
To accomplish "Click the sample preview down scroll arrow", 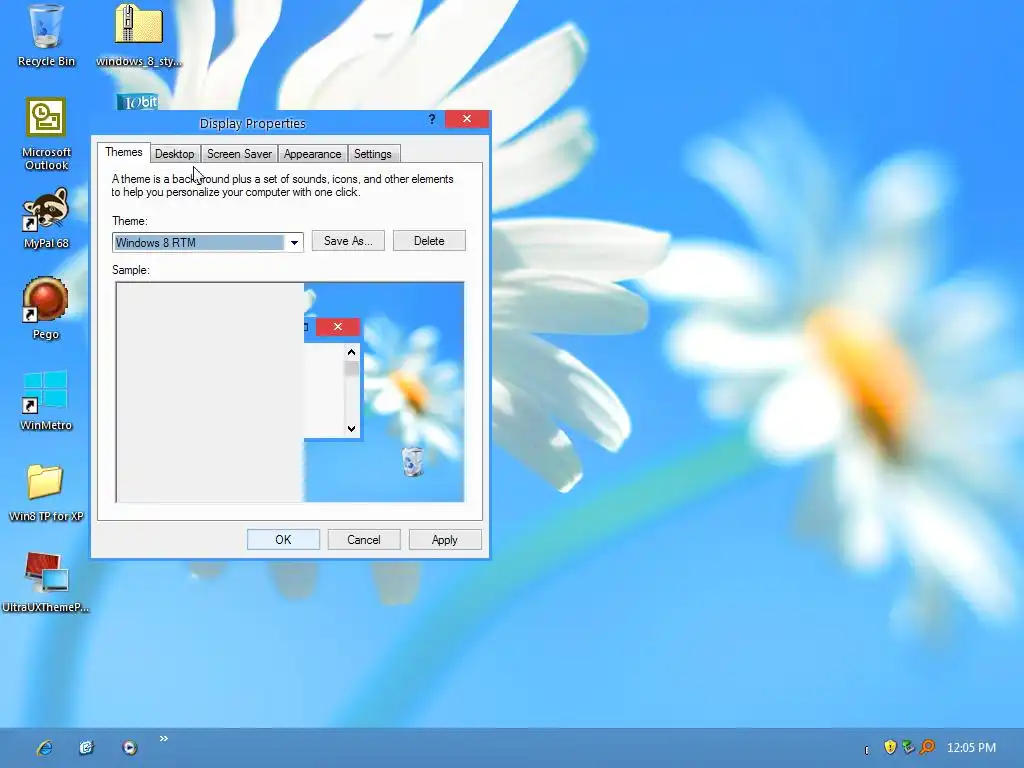I will point(351,428).
